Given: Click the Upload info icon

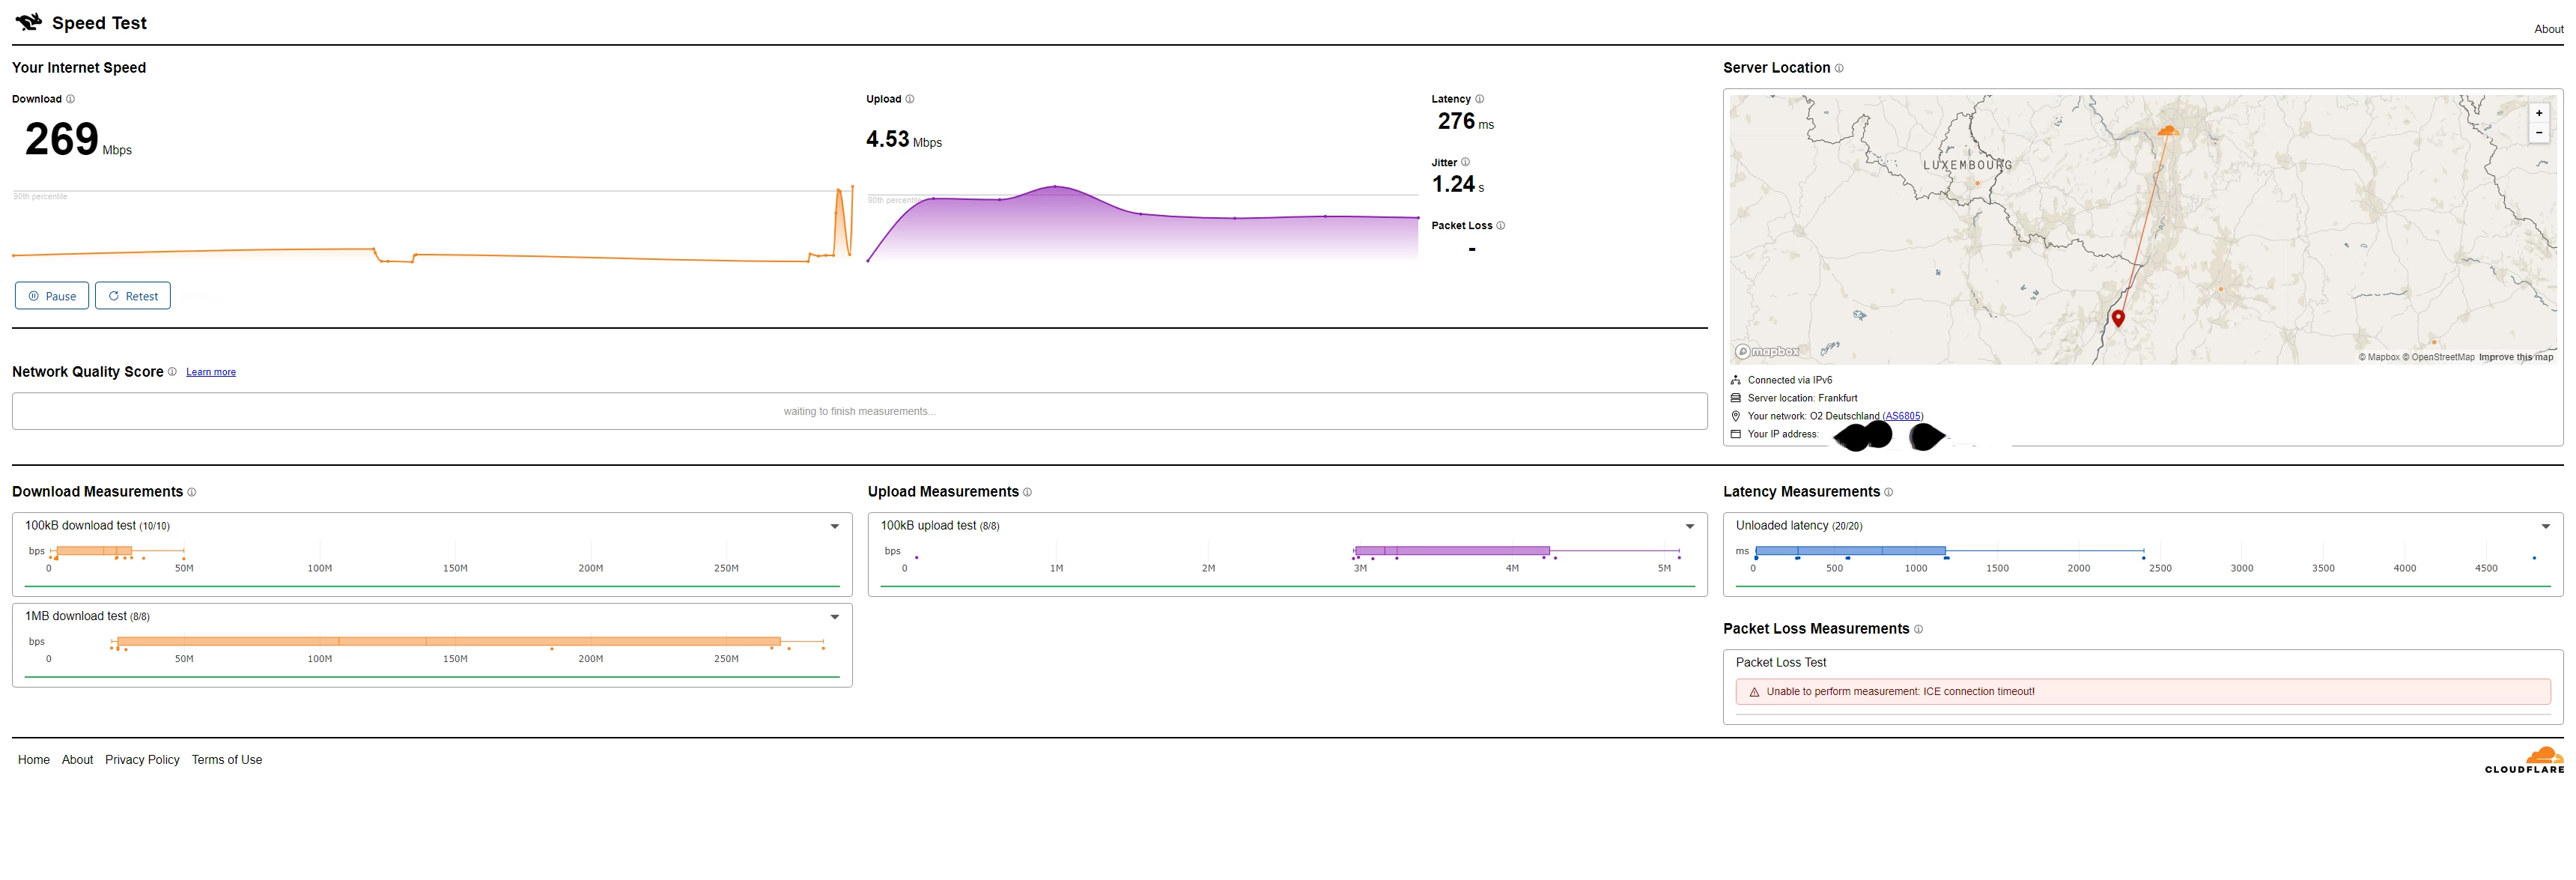Looking at the screenshot, I should [x=909, y=99].
